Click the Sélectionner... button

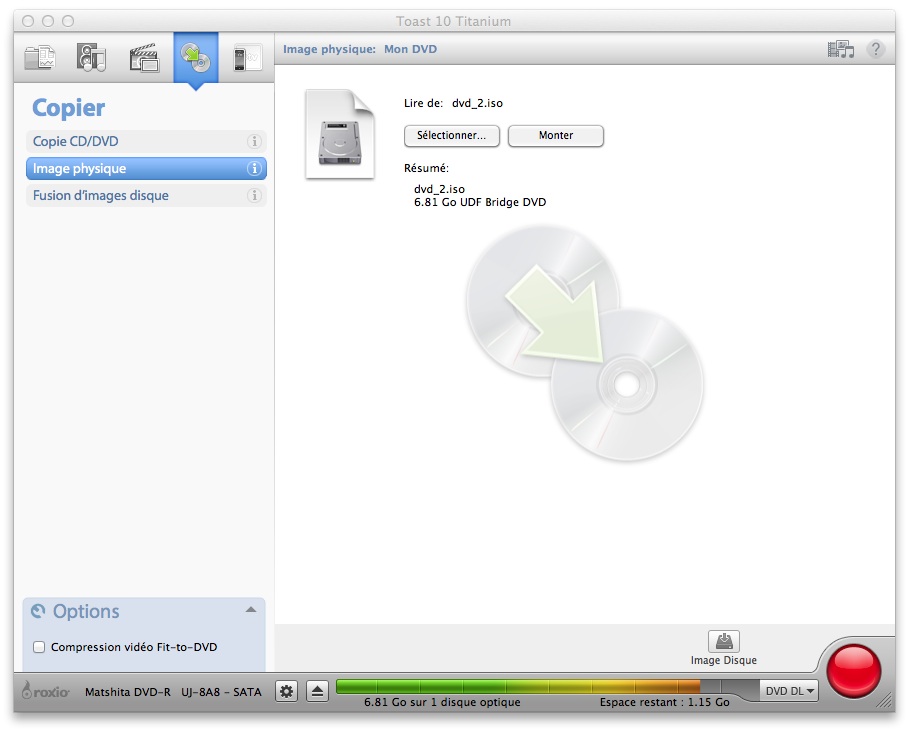coord(452,136)
